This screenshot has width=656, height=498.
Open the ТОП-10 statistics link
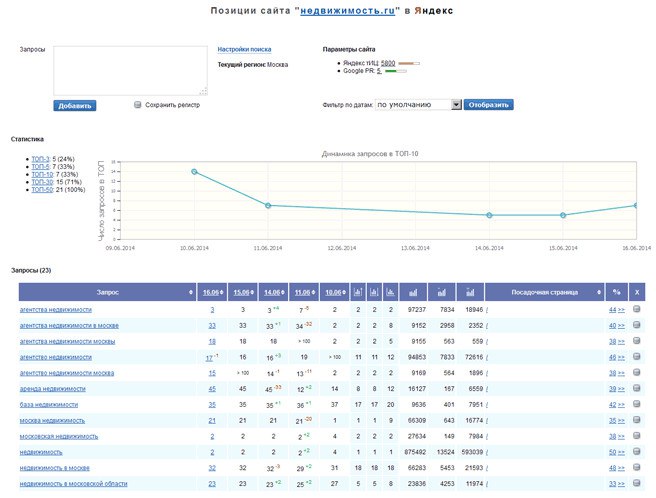click(42, 174)
